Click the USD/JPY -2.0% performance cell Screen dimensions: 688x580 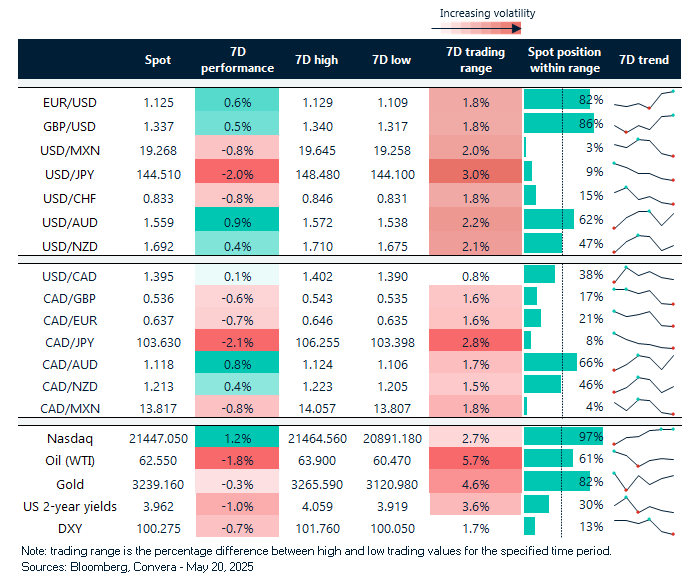[237, 171]
